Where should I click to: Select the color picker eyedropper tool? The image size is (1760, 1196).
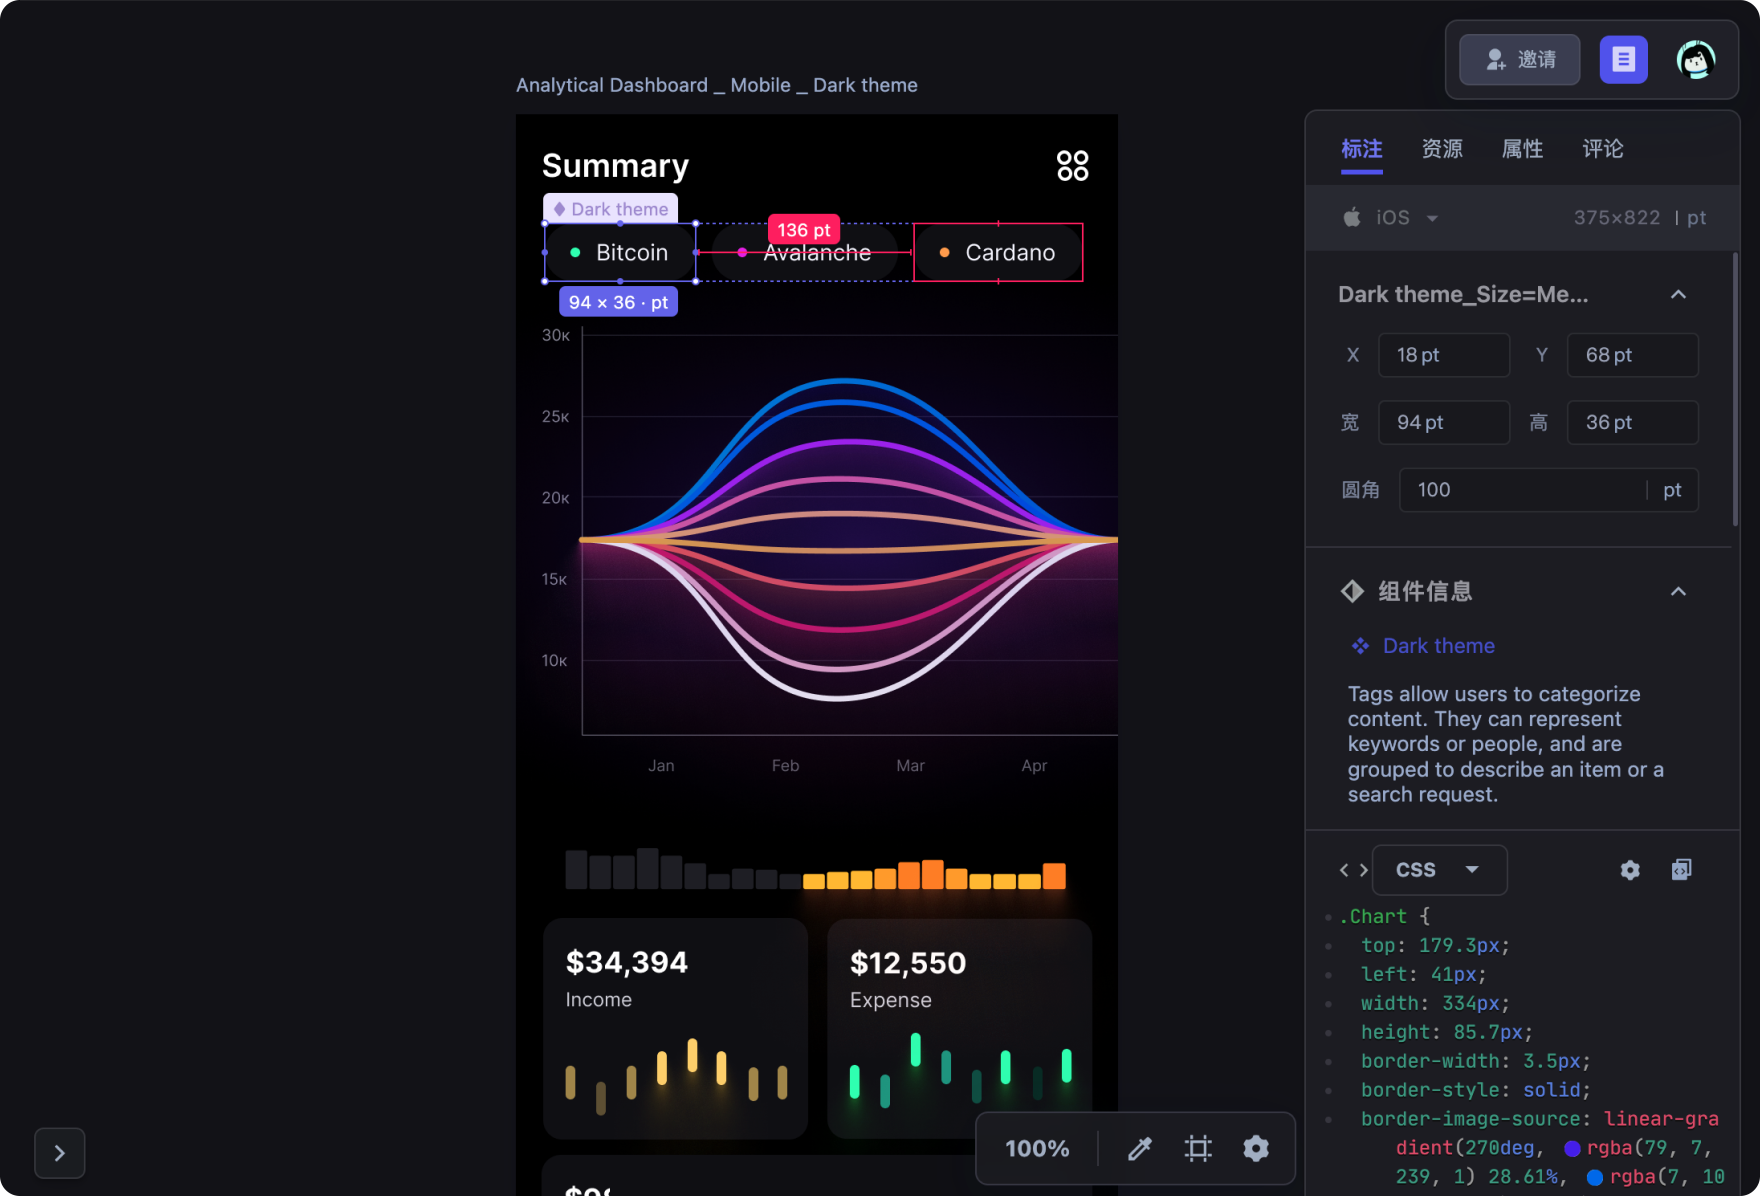coord(1139,1149)
